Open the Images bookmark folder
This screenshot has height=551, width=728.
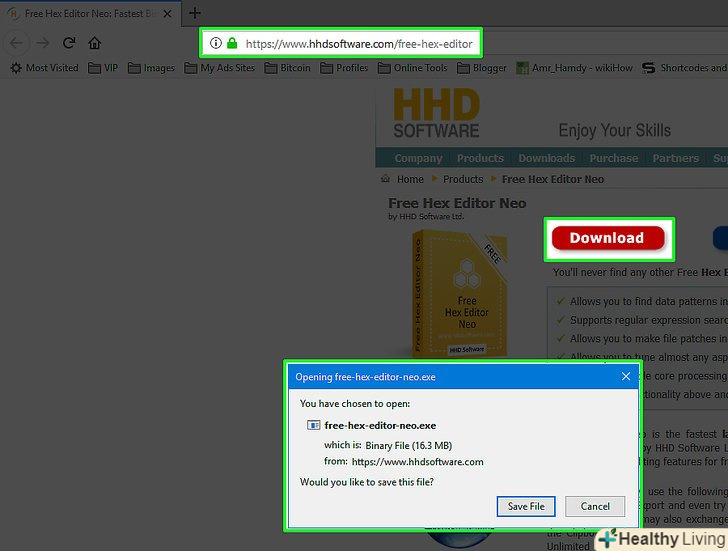tap(151, 68)
